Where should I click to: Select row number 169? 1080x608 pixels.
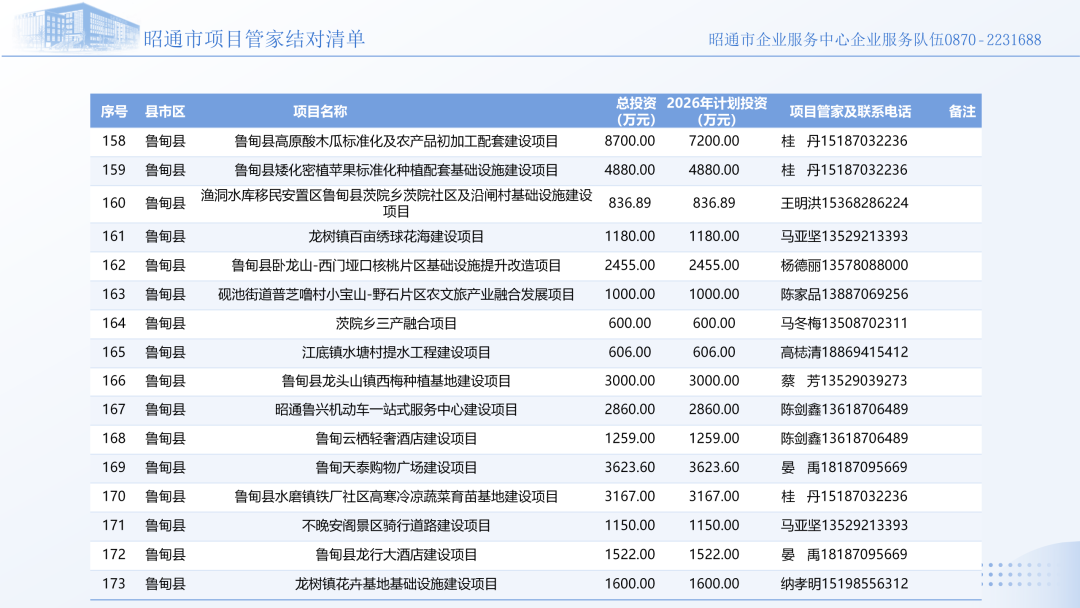click(x=114, y=468)
